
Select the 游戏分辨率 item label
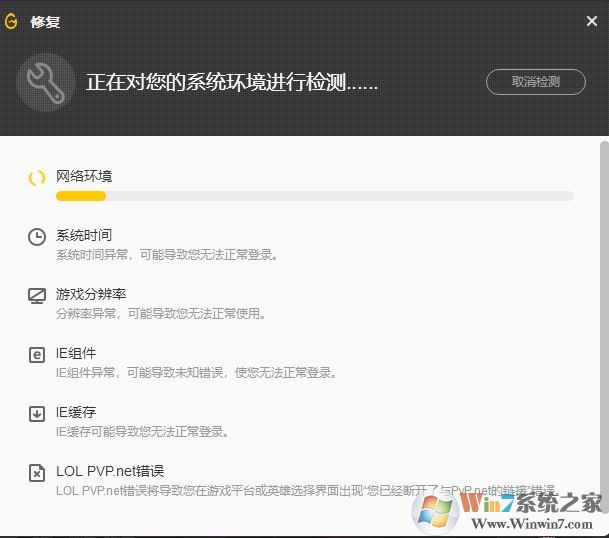pos(91,294)
